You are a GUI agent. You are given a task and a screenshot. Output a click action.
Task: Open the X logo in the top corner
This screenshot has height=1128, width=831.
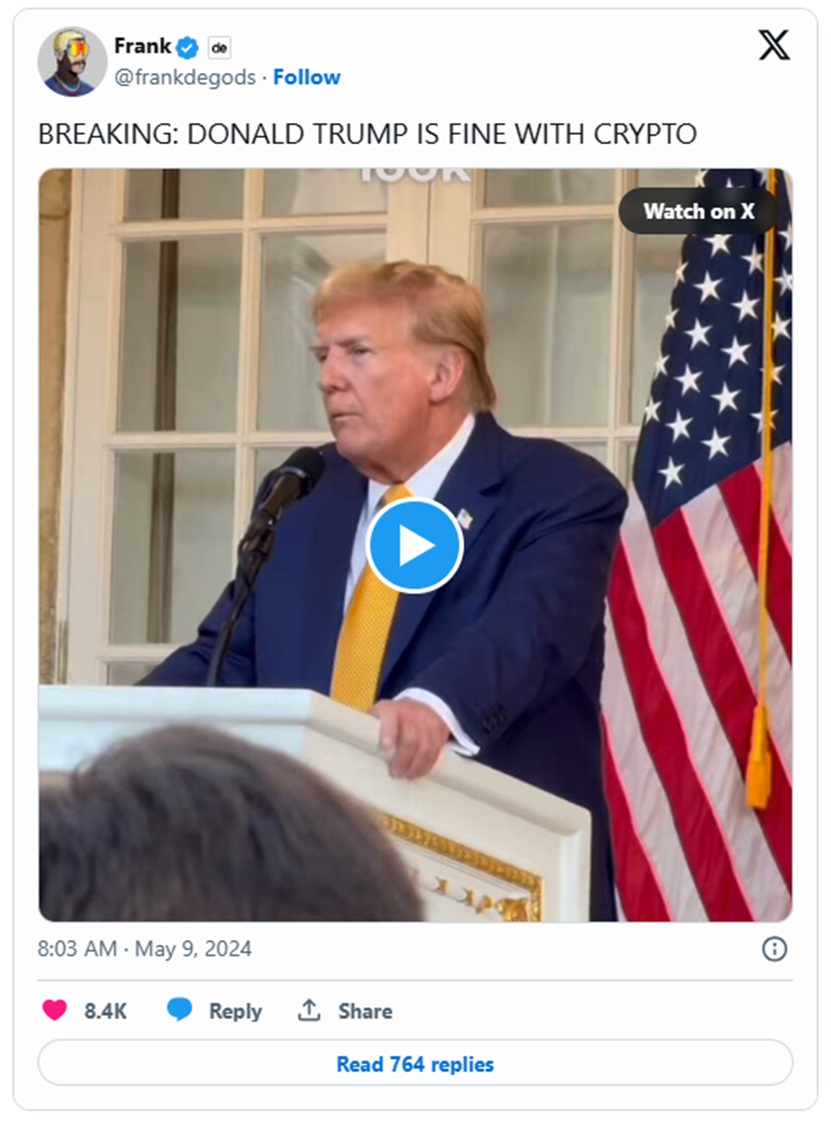tap(774, 45)
